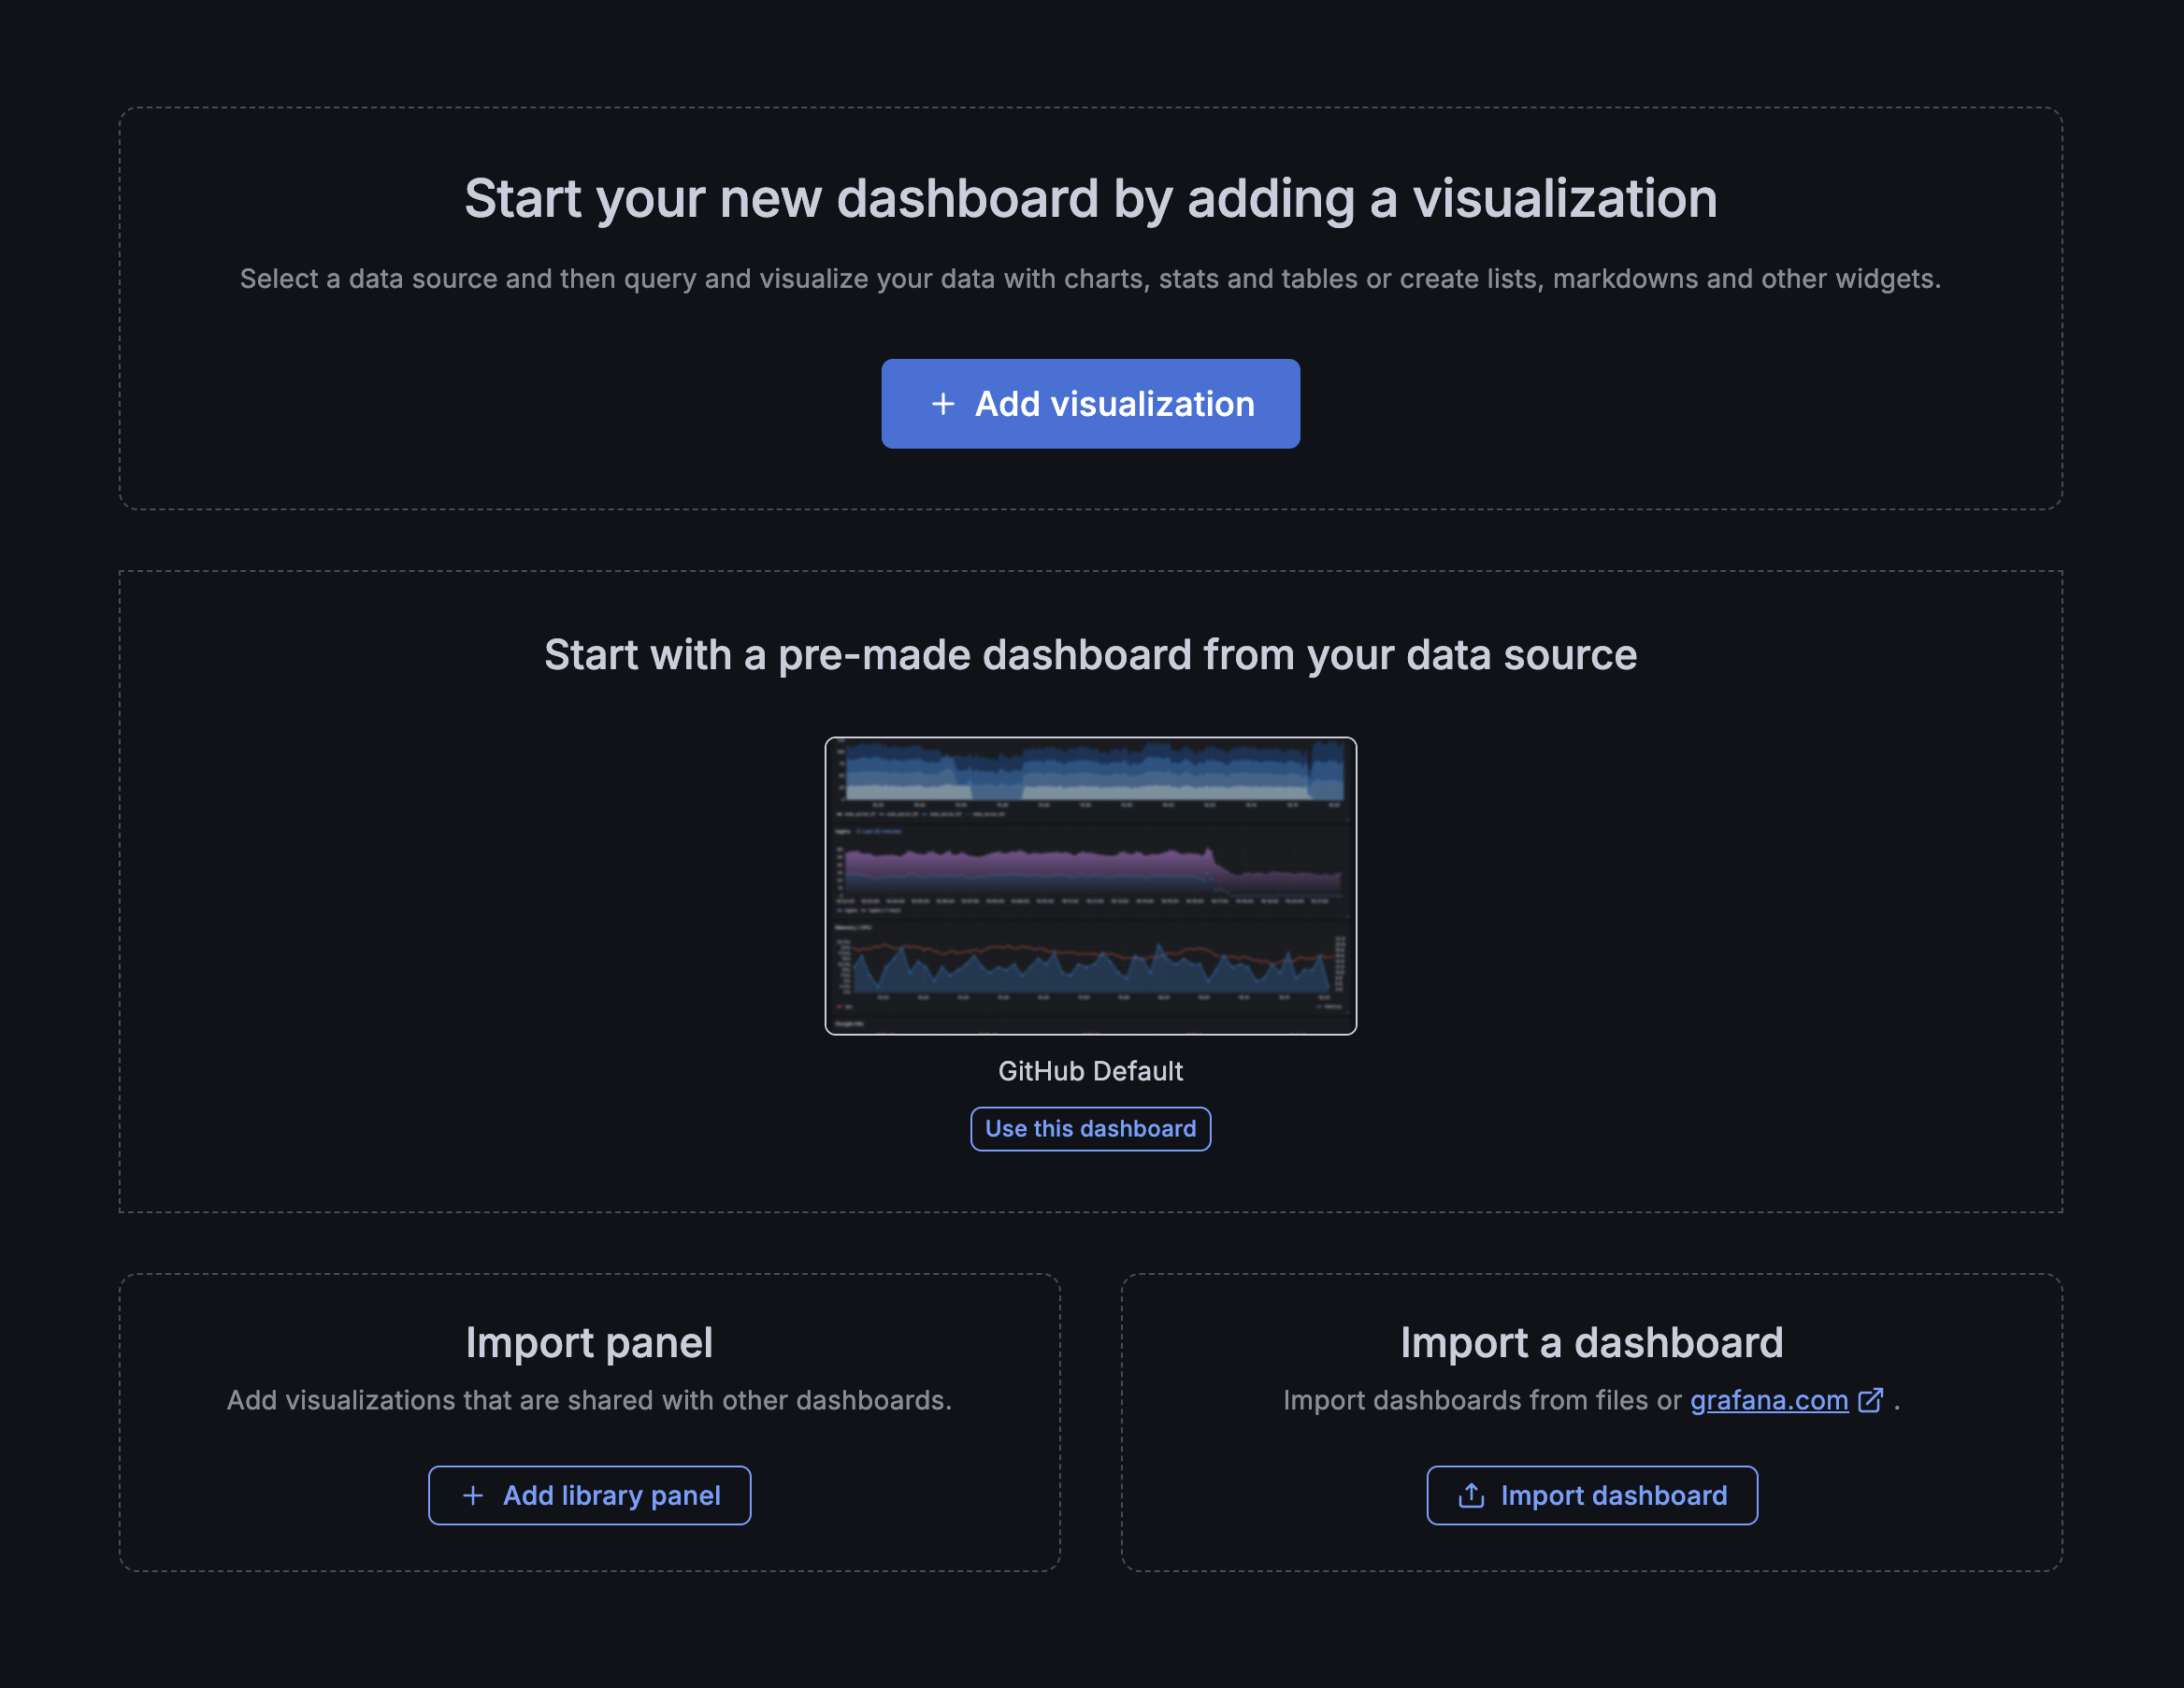Click the plus icon in Add visualization

(x=942, y=404)
